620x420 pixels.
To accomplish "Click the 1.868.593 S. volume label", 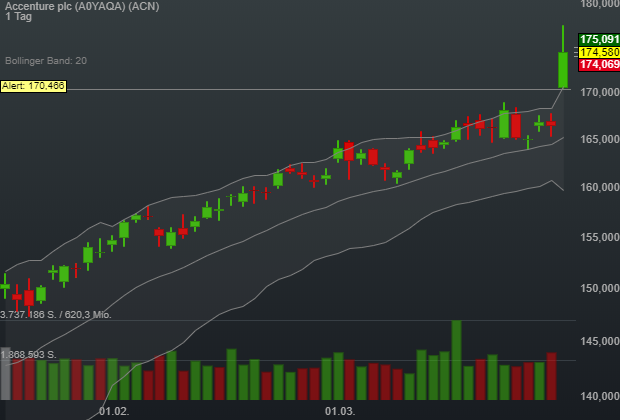I will 28,355.
